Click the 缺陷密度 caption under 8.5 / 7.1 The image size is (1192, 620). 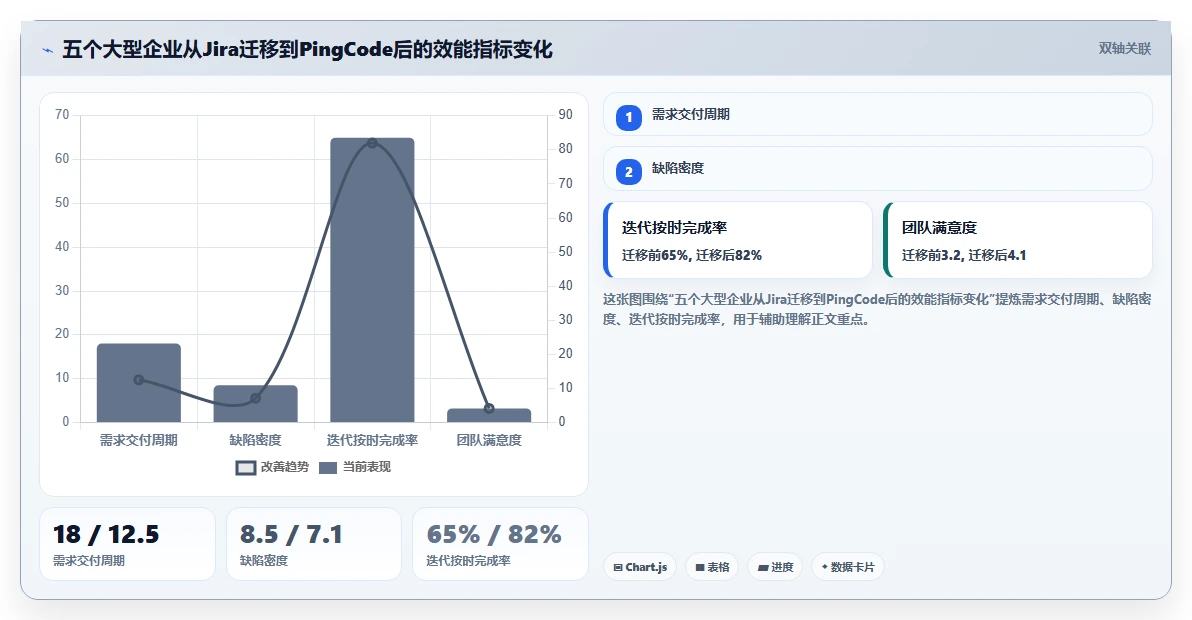pyautogui.click(x=264, y=561)
